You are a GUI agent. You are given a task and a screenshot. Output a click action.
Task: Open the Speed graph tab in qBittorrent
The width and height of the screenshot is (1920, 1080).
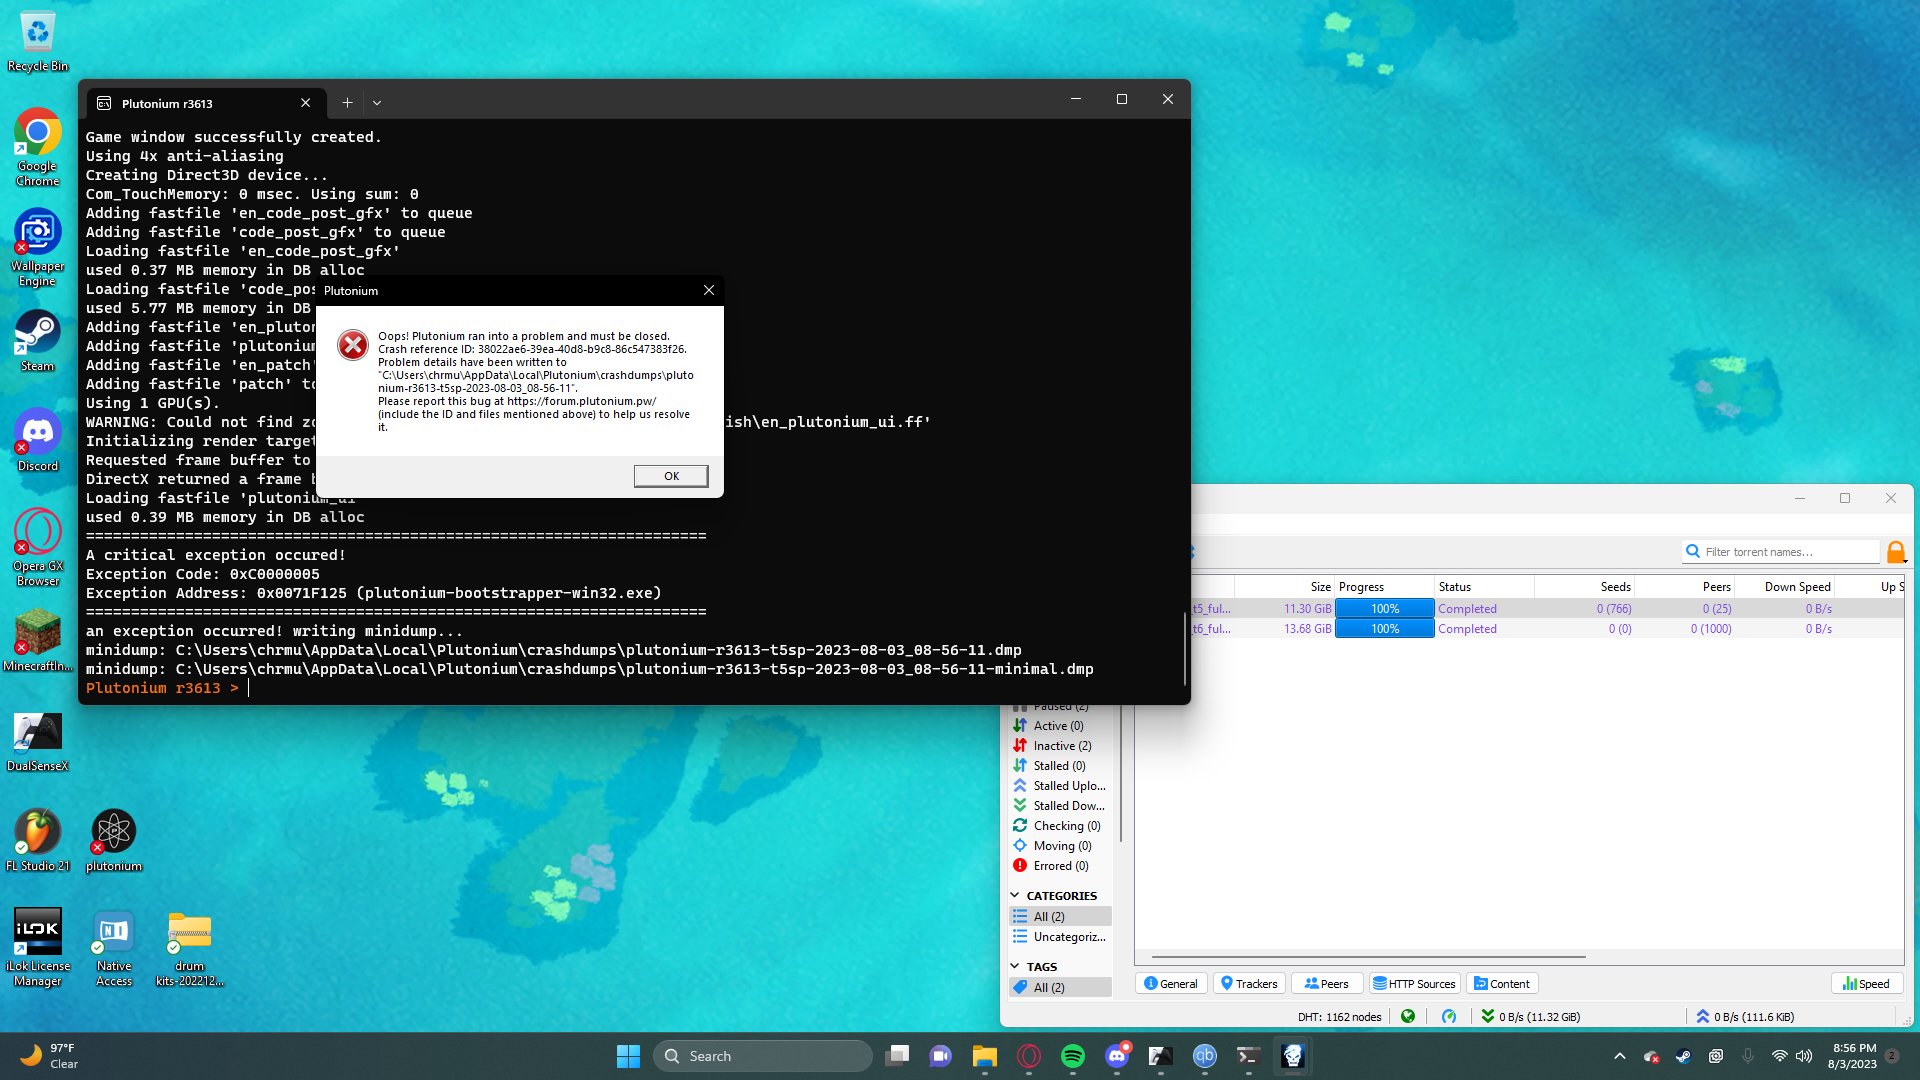click(1866, 984)
